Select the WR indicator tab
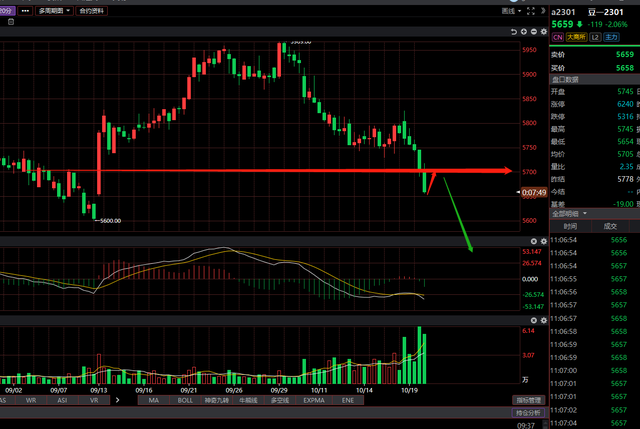 point(31,400)
